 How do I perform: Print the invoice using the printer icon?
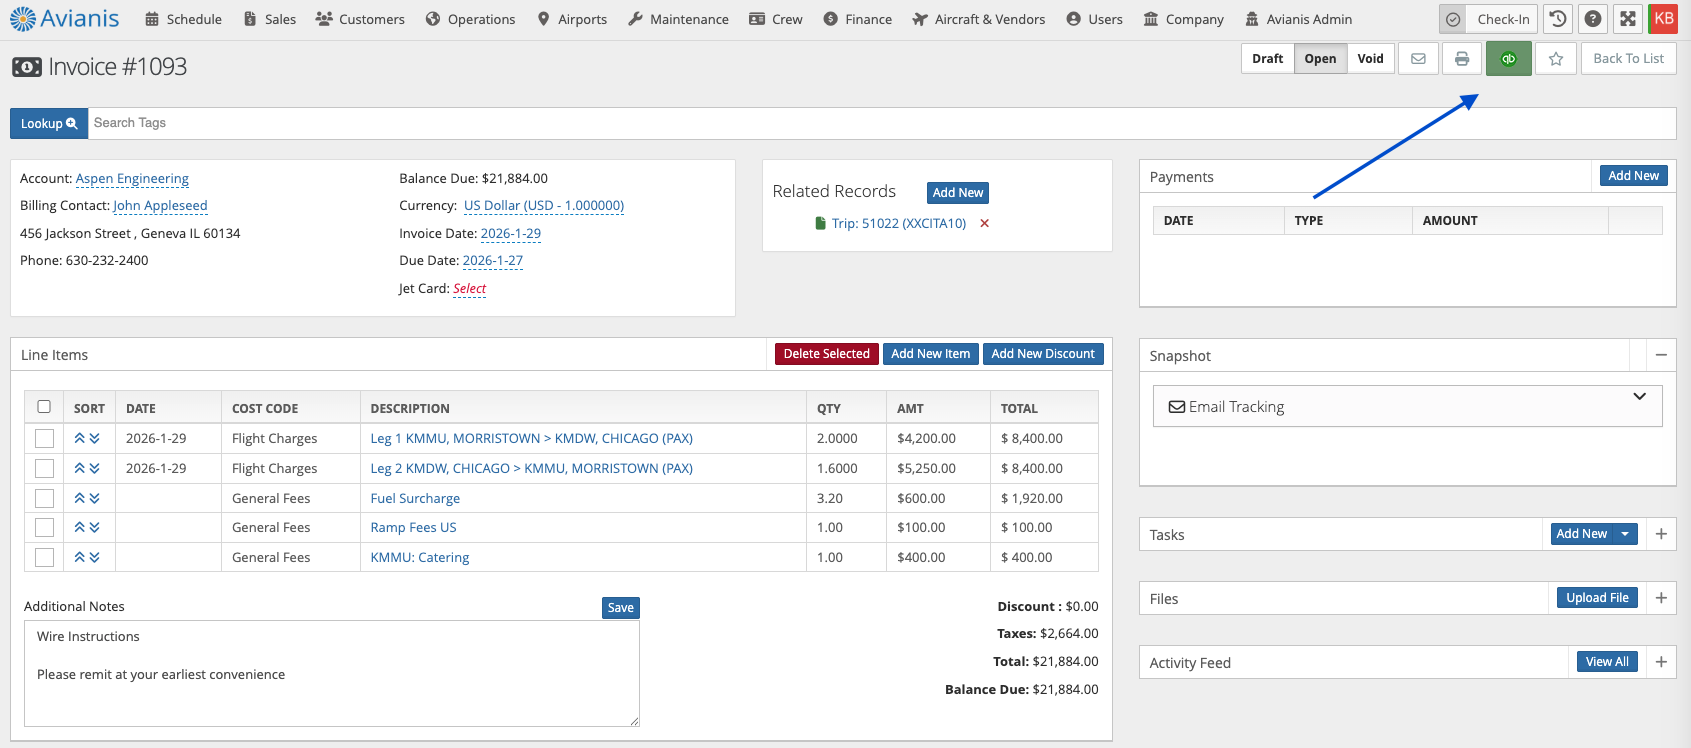pyautogui.click(x=1462, y=59)
